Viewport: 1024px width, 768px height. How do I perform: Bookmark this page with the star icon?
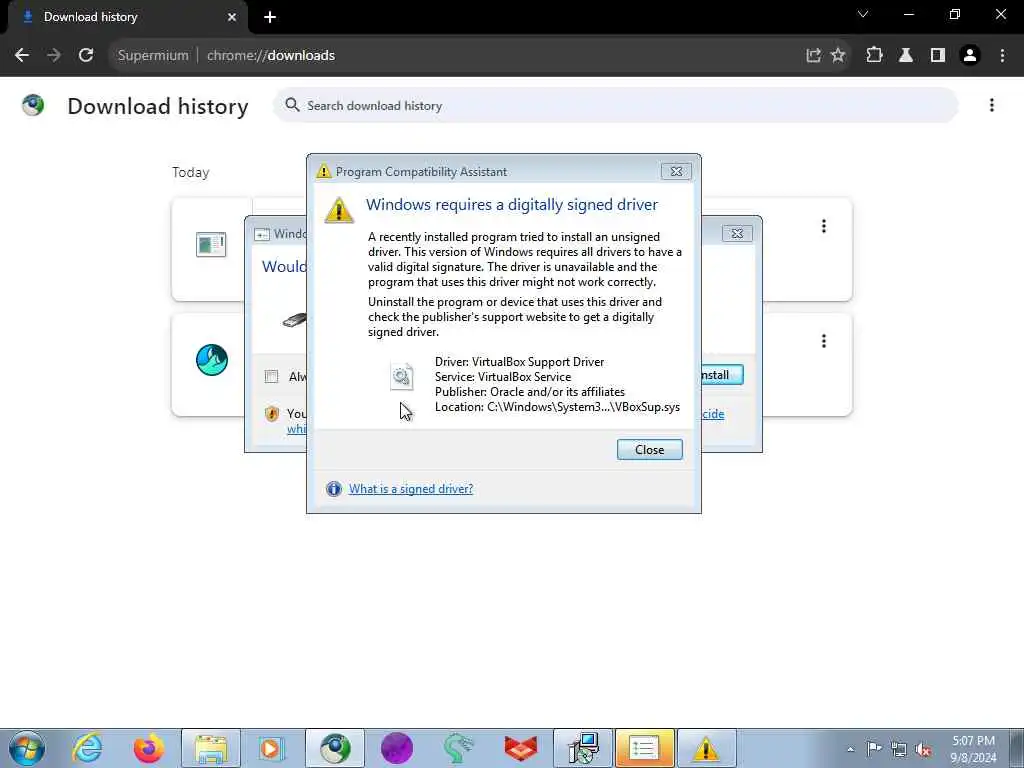point(838,56)
